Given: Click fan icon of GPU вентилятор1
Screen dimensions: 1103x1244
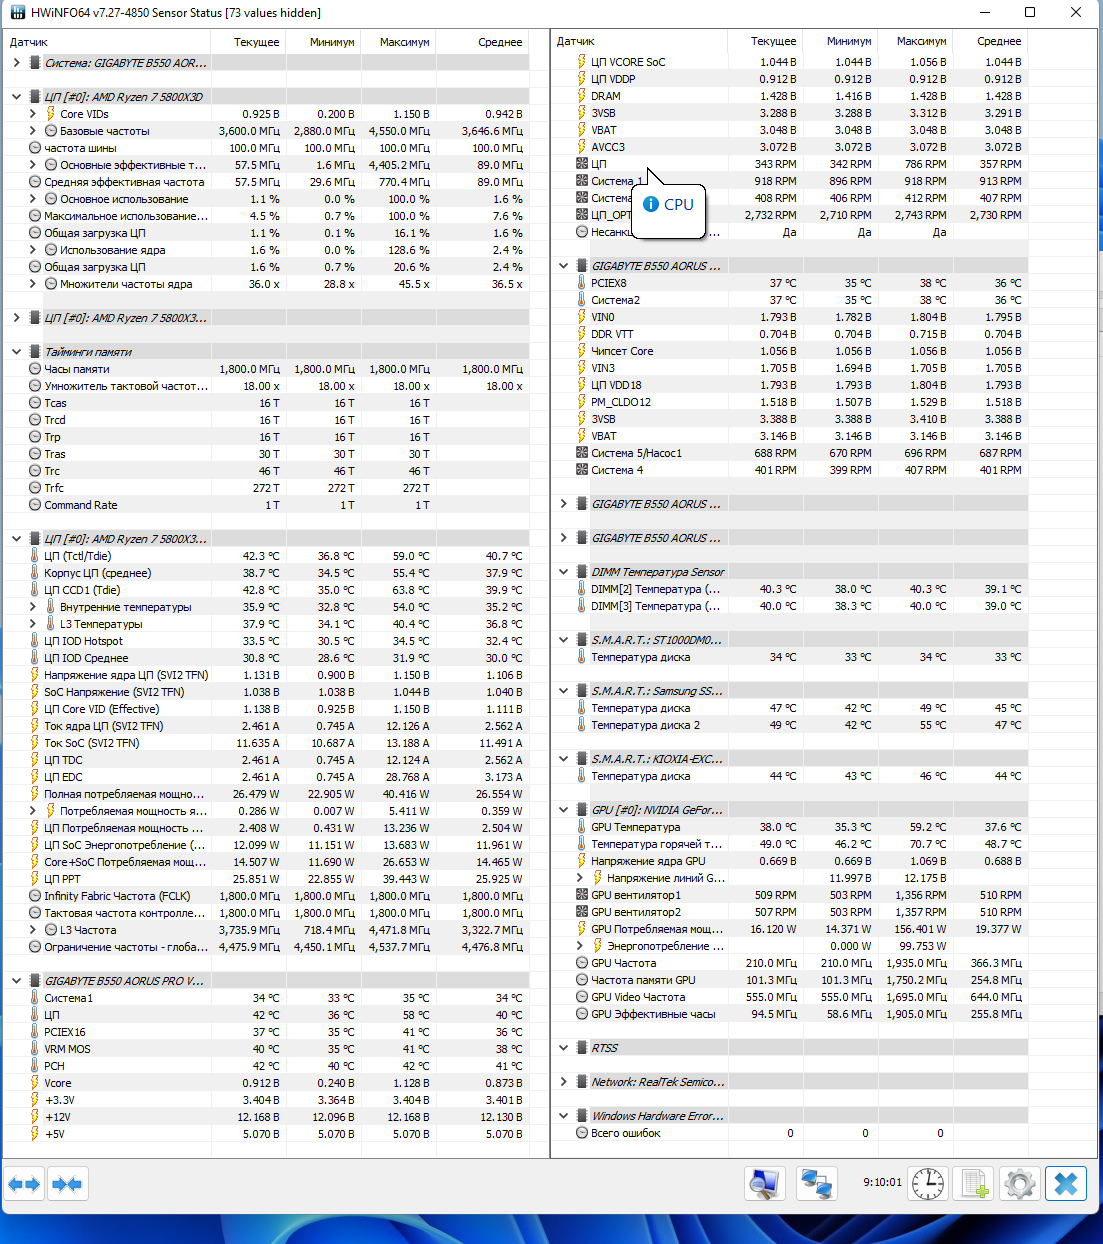Looking at the screenshot, I should click(x=581, y=895).
